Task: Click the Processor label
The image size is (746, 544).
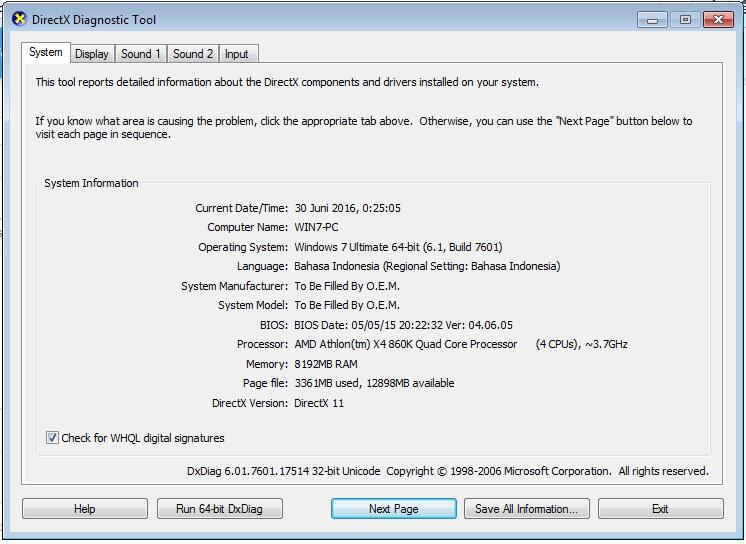Action: pos(263,344)
